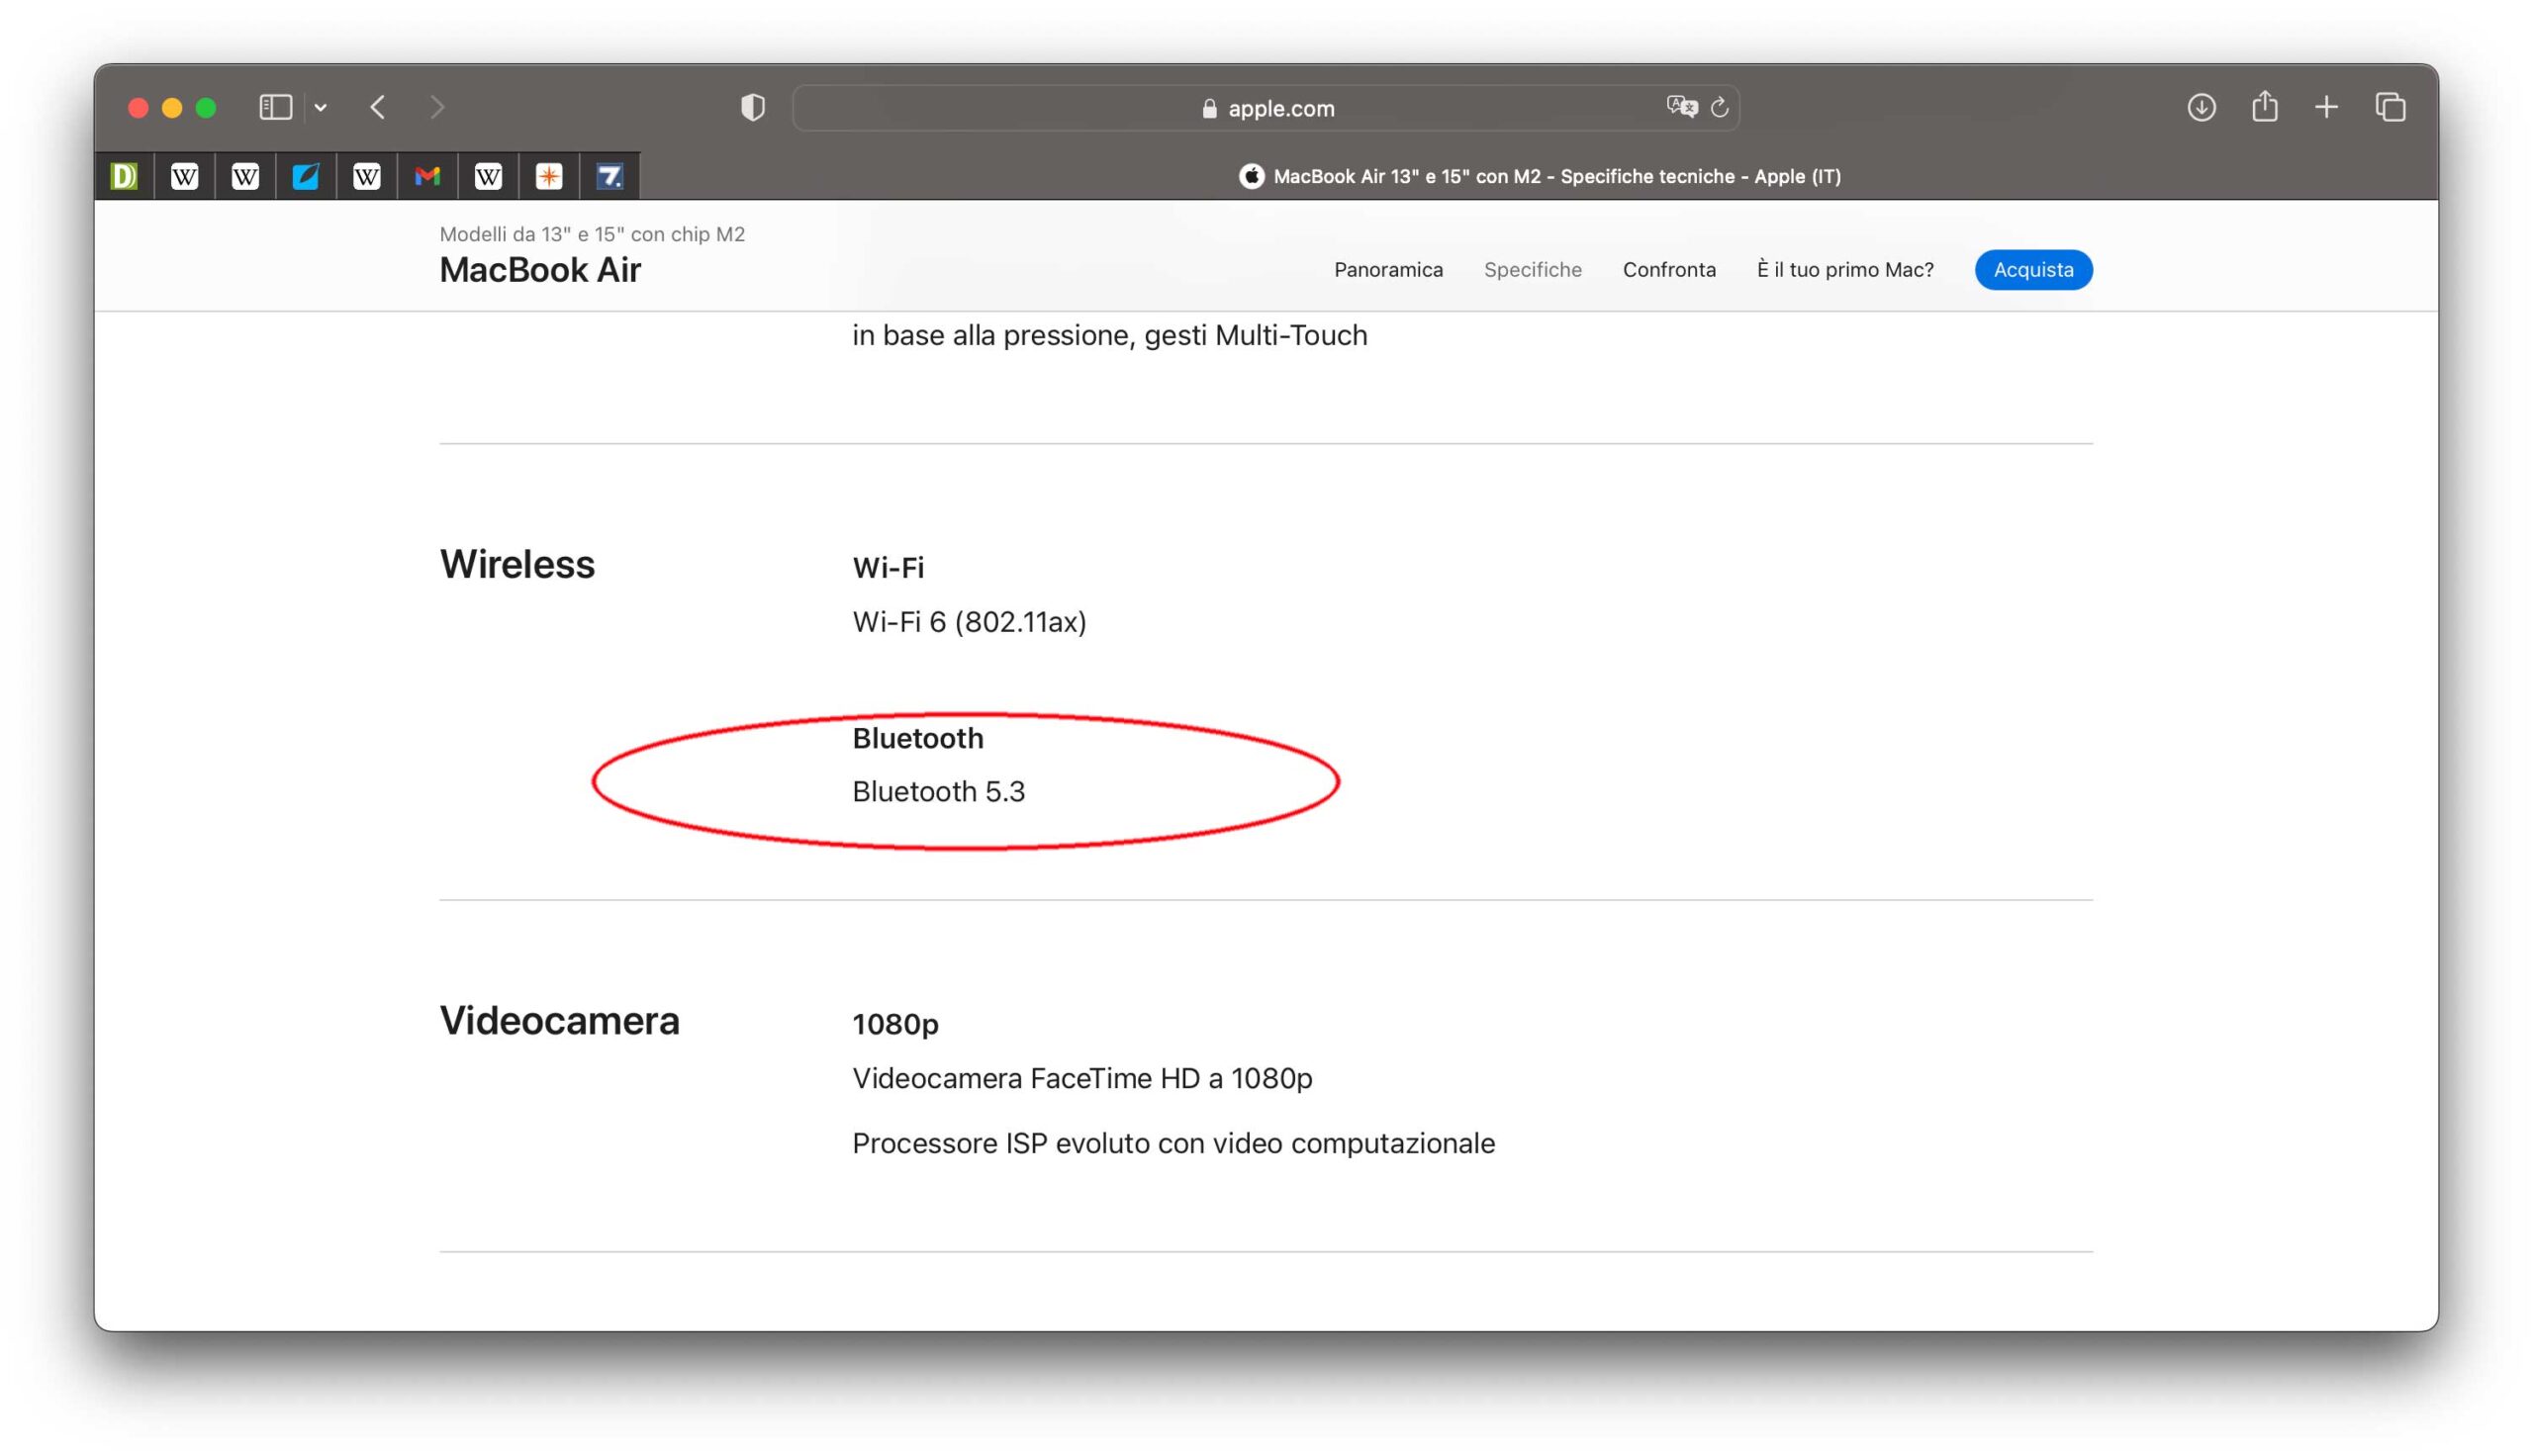Select the blue 7 pinned tab
The image size is (2533, 1456).
(610, 177)
